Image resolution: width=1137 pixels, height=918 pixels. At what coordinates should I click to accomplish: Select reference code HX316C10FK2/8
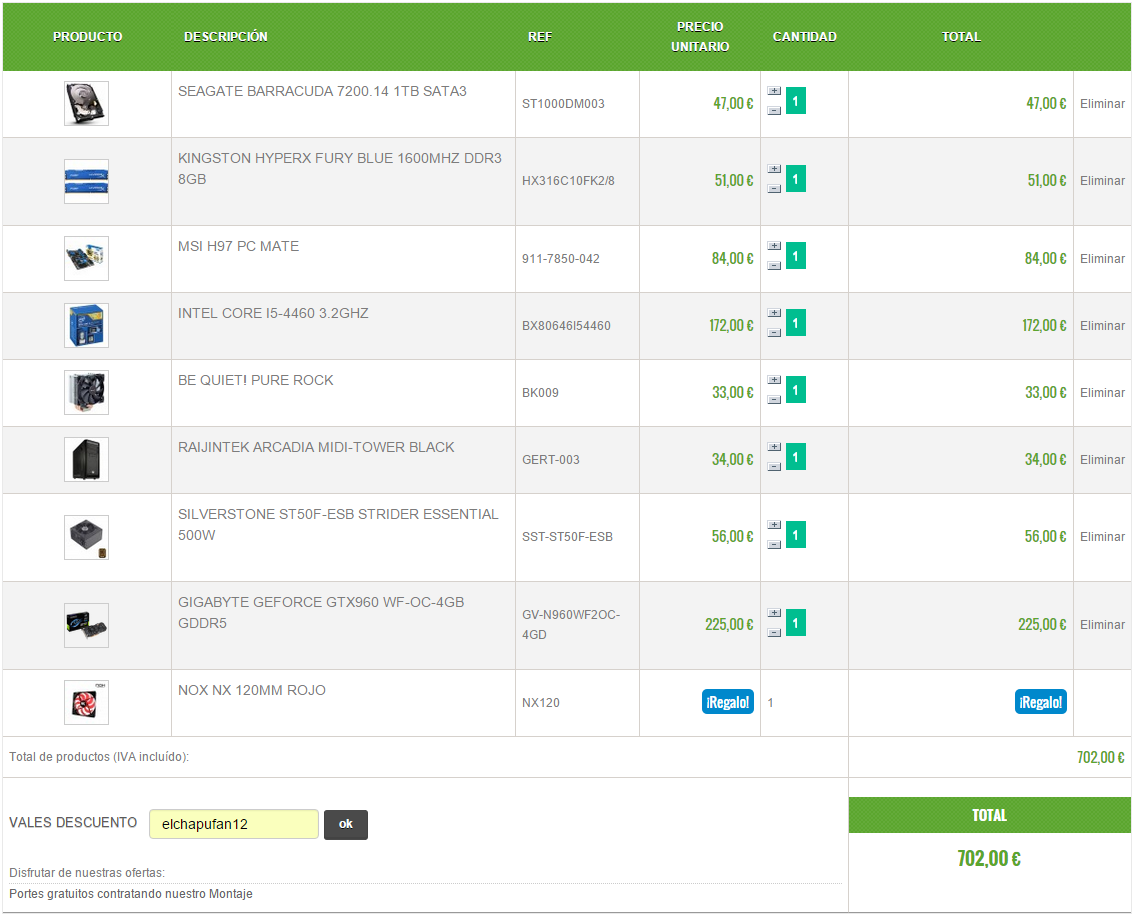[568, 181]
